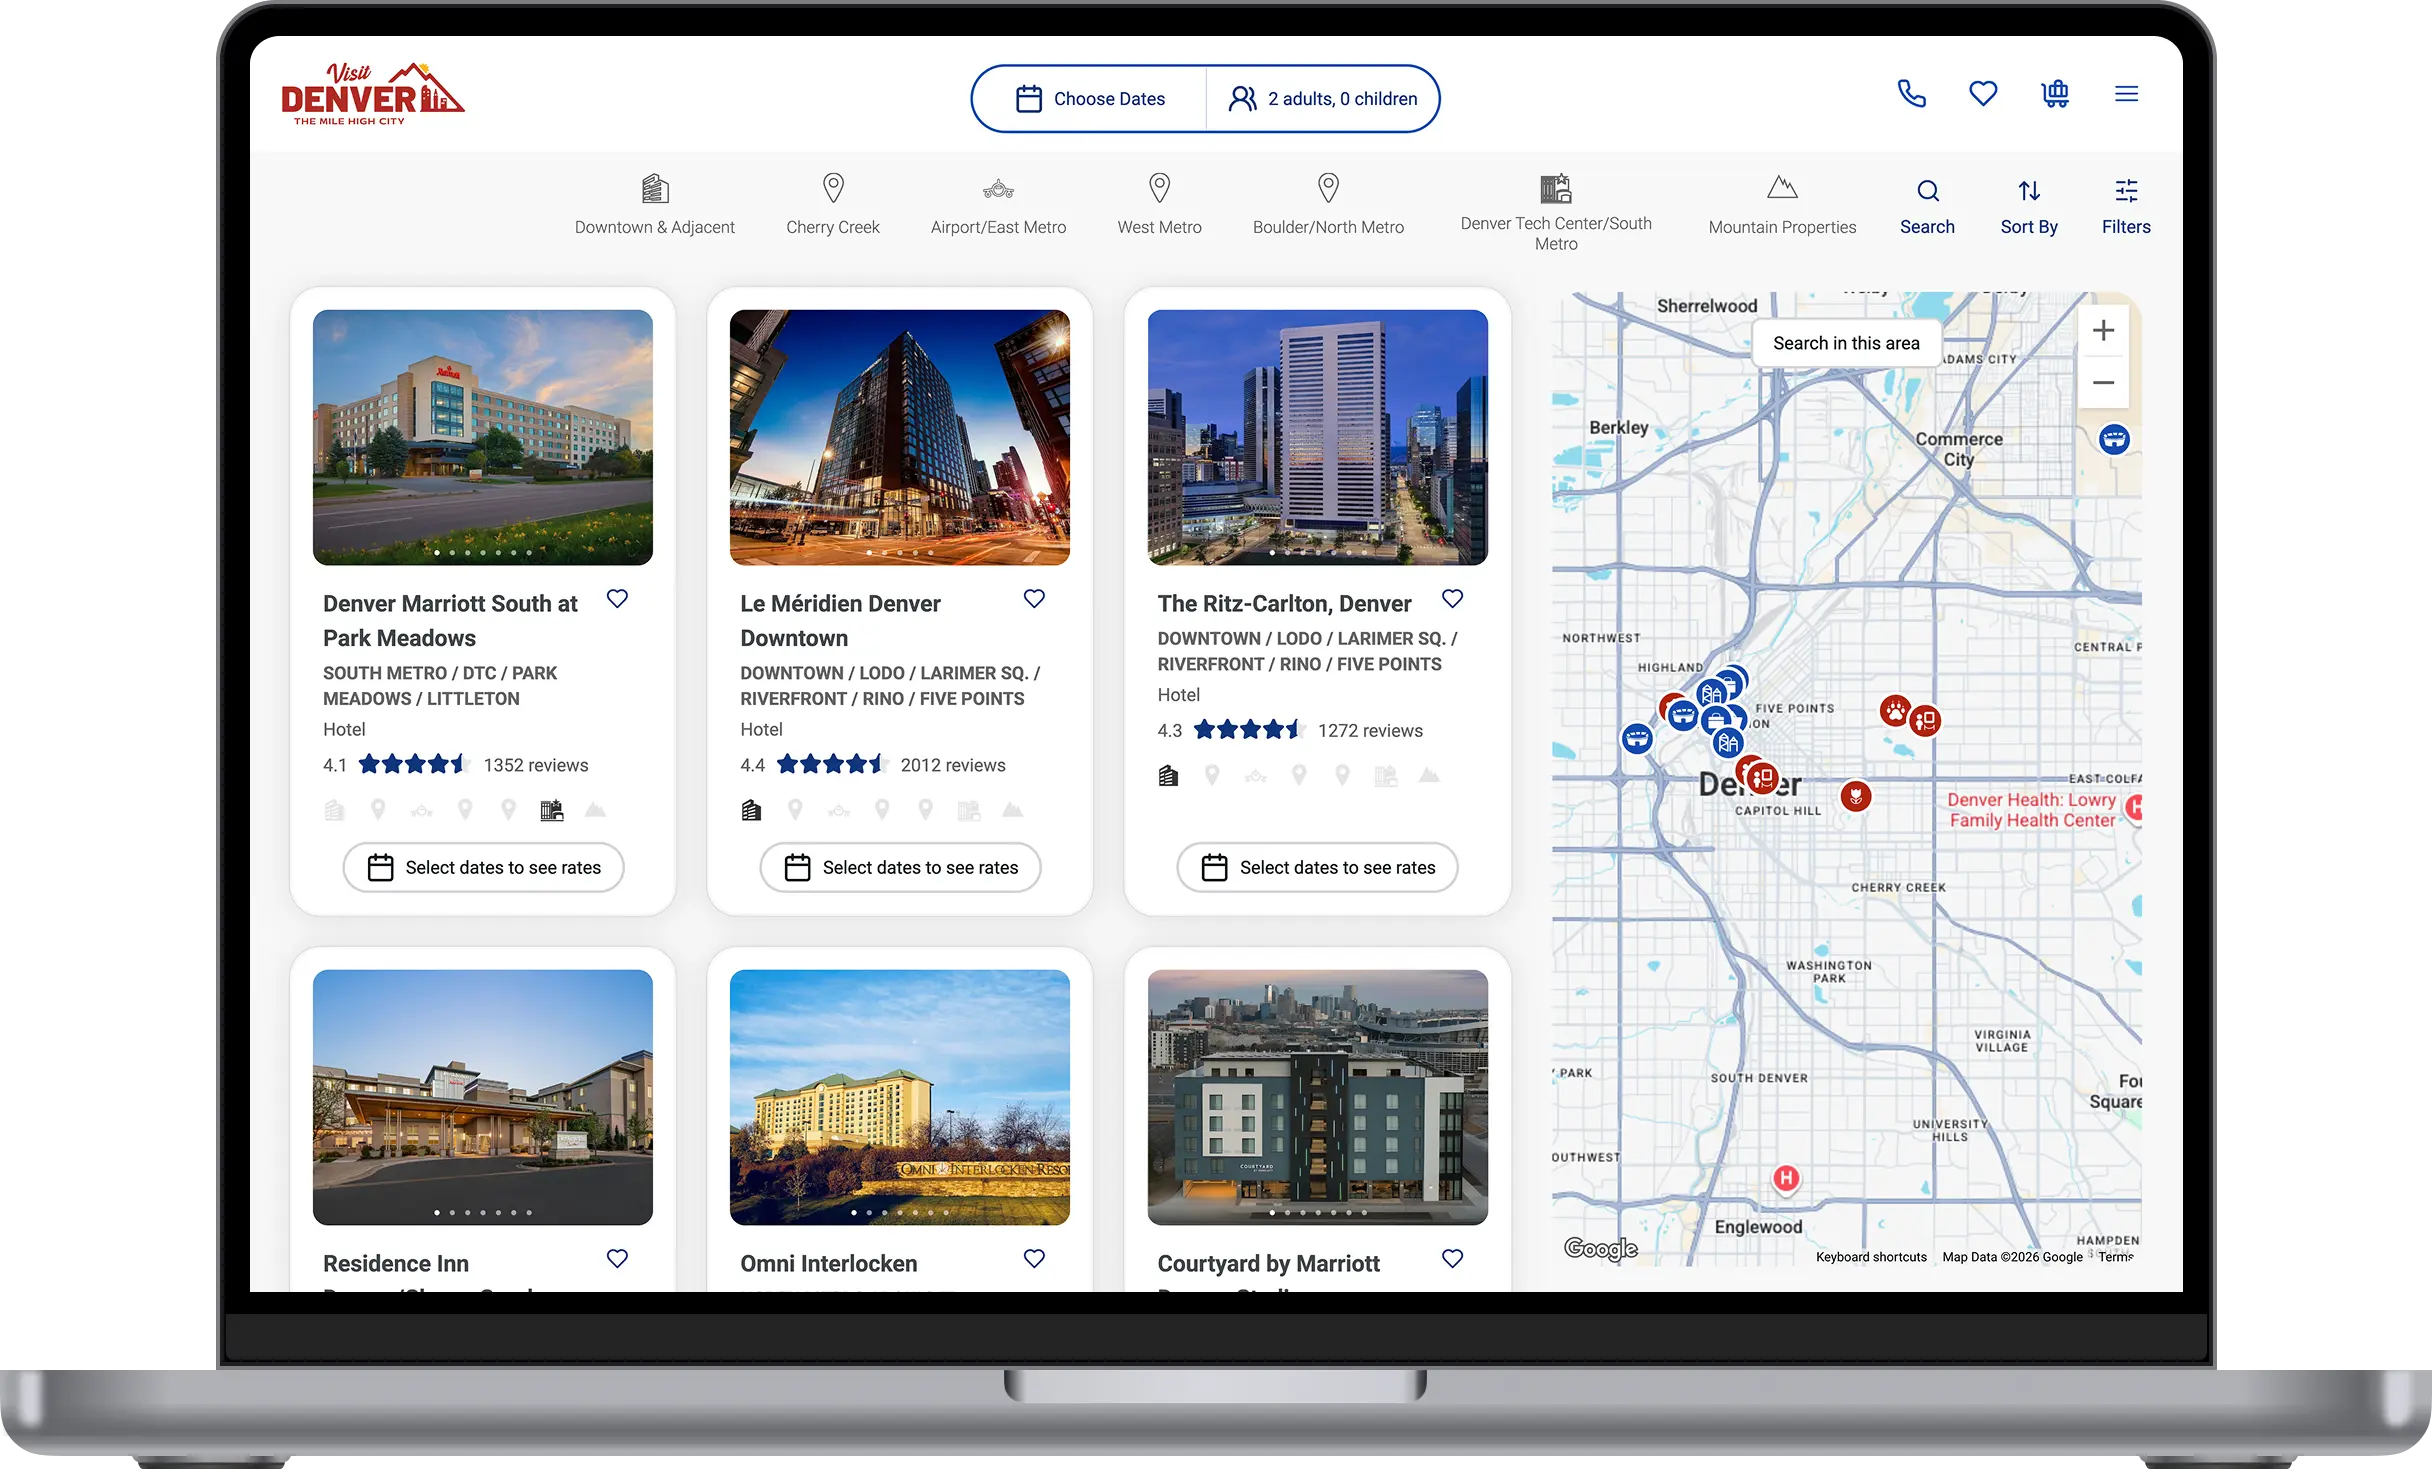Click the red marker south of Capitol Hill label
The width and height of the screenshot is (2432, 1469).
point(1856,796)
